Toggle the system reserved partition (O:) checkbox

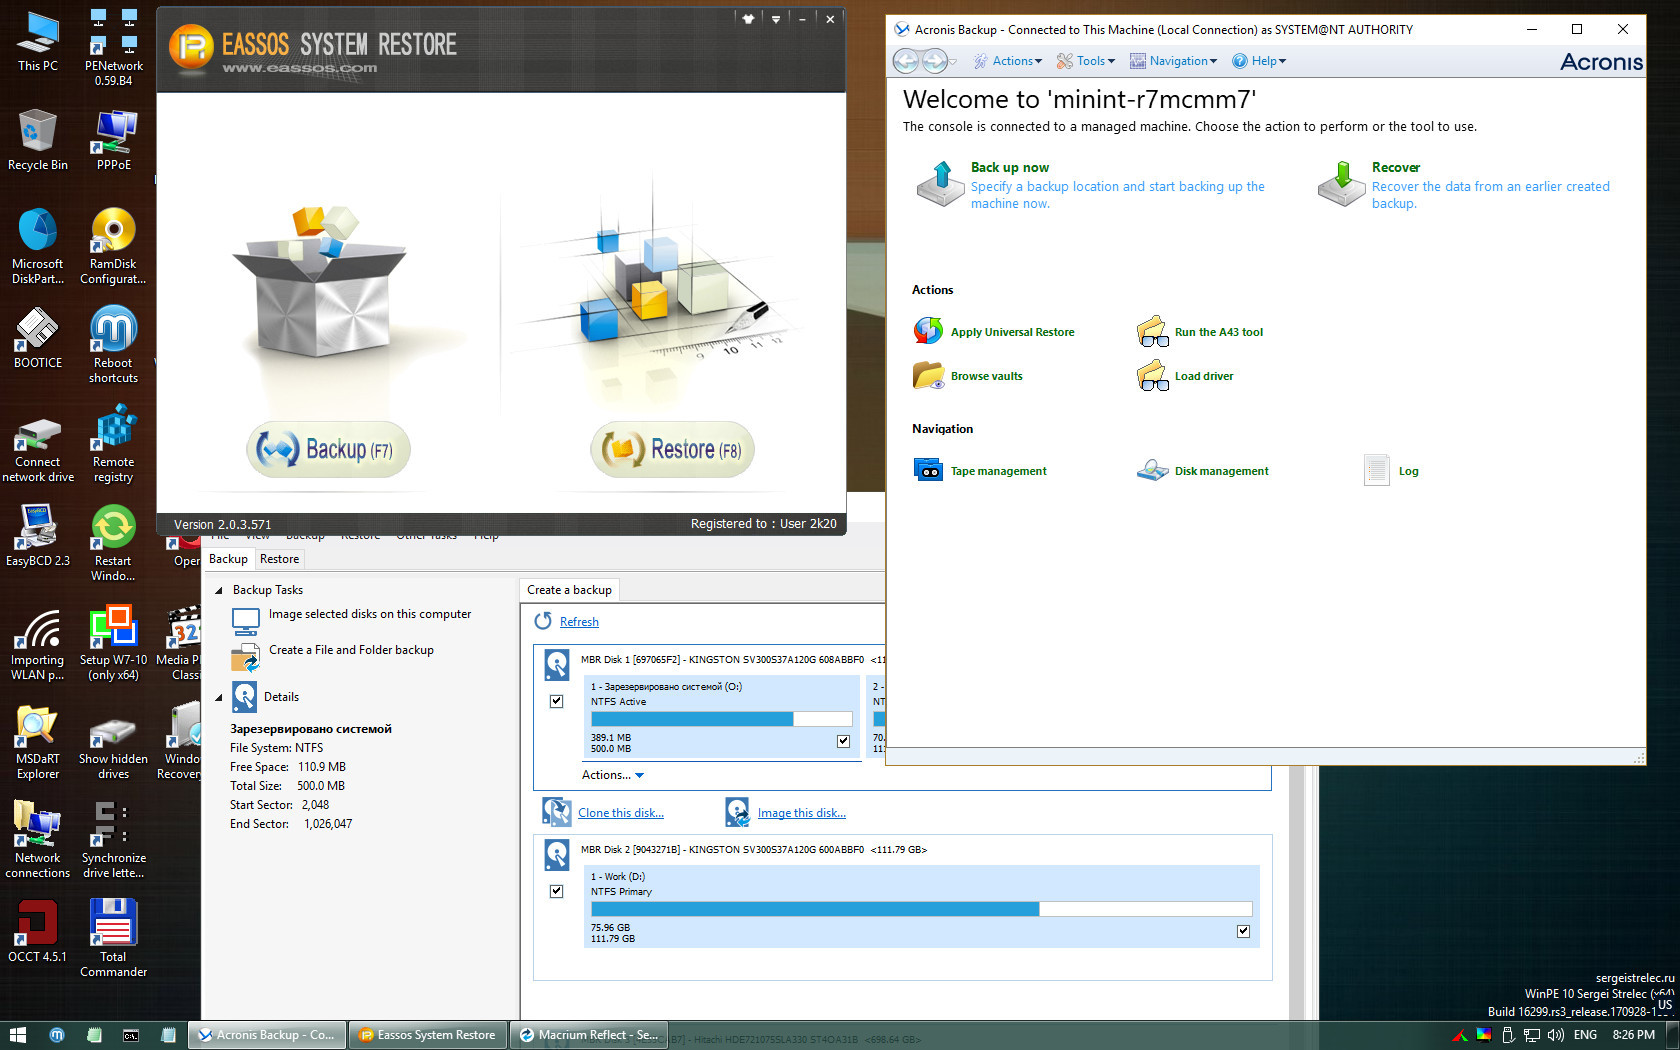tap(843, 741)
